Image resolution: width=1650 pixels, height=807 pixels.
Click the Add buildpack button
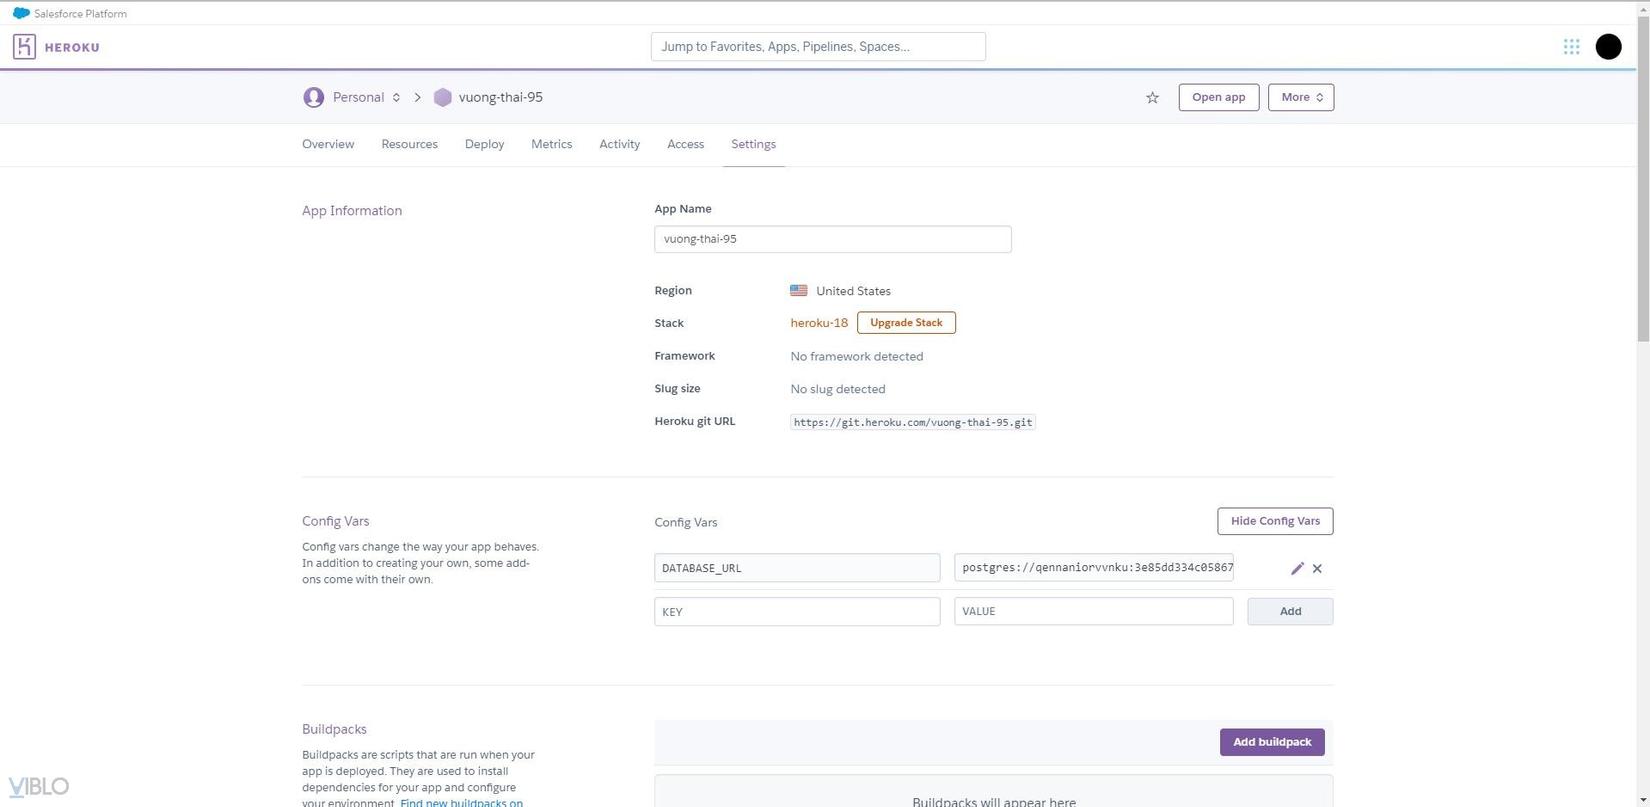tap(1272, 742)
